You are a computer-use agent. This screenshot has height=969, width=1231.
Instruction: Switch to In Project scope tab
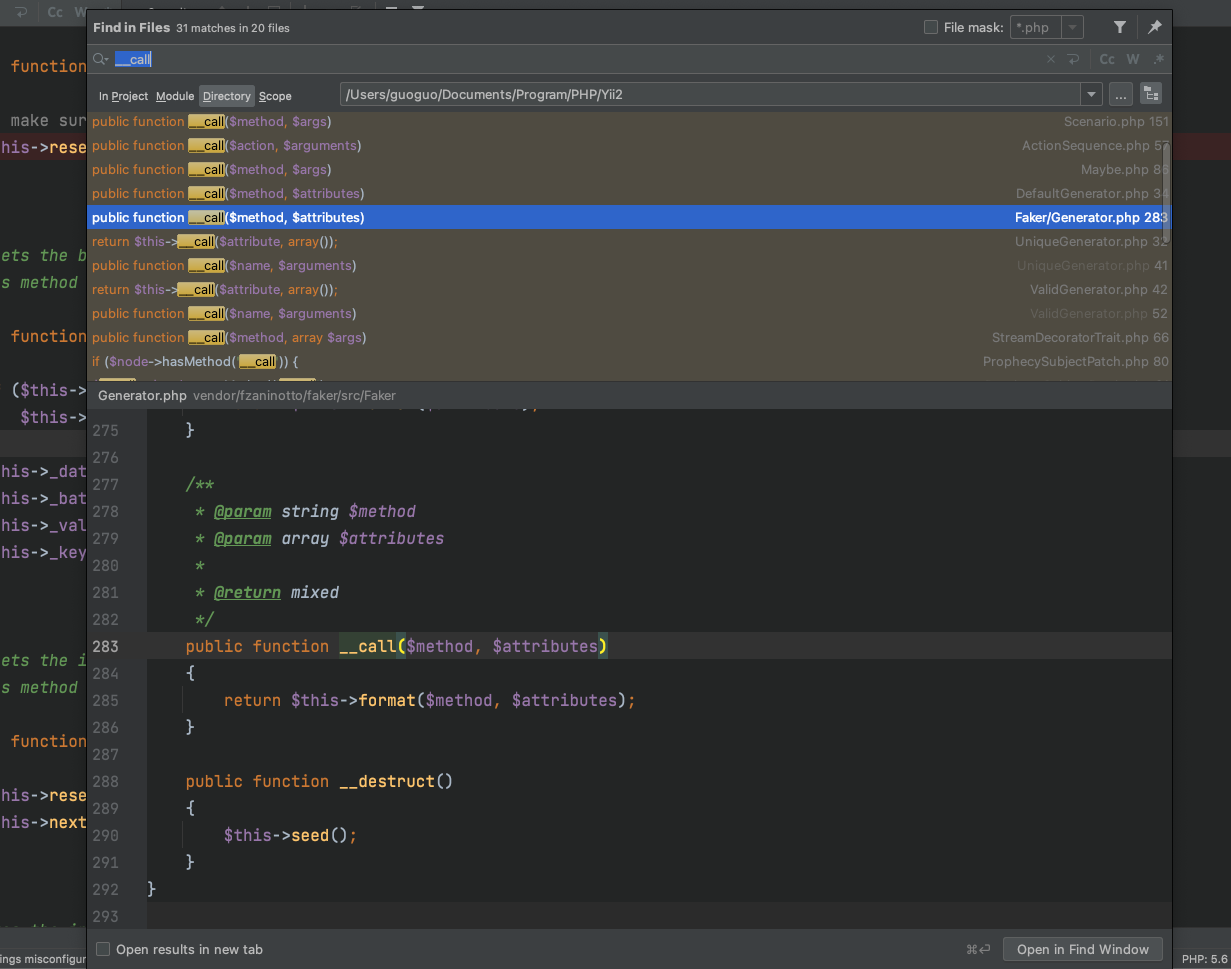123,96
